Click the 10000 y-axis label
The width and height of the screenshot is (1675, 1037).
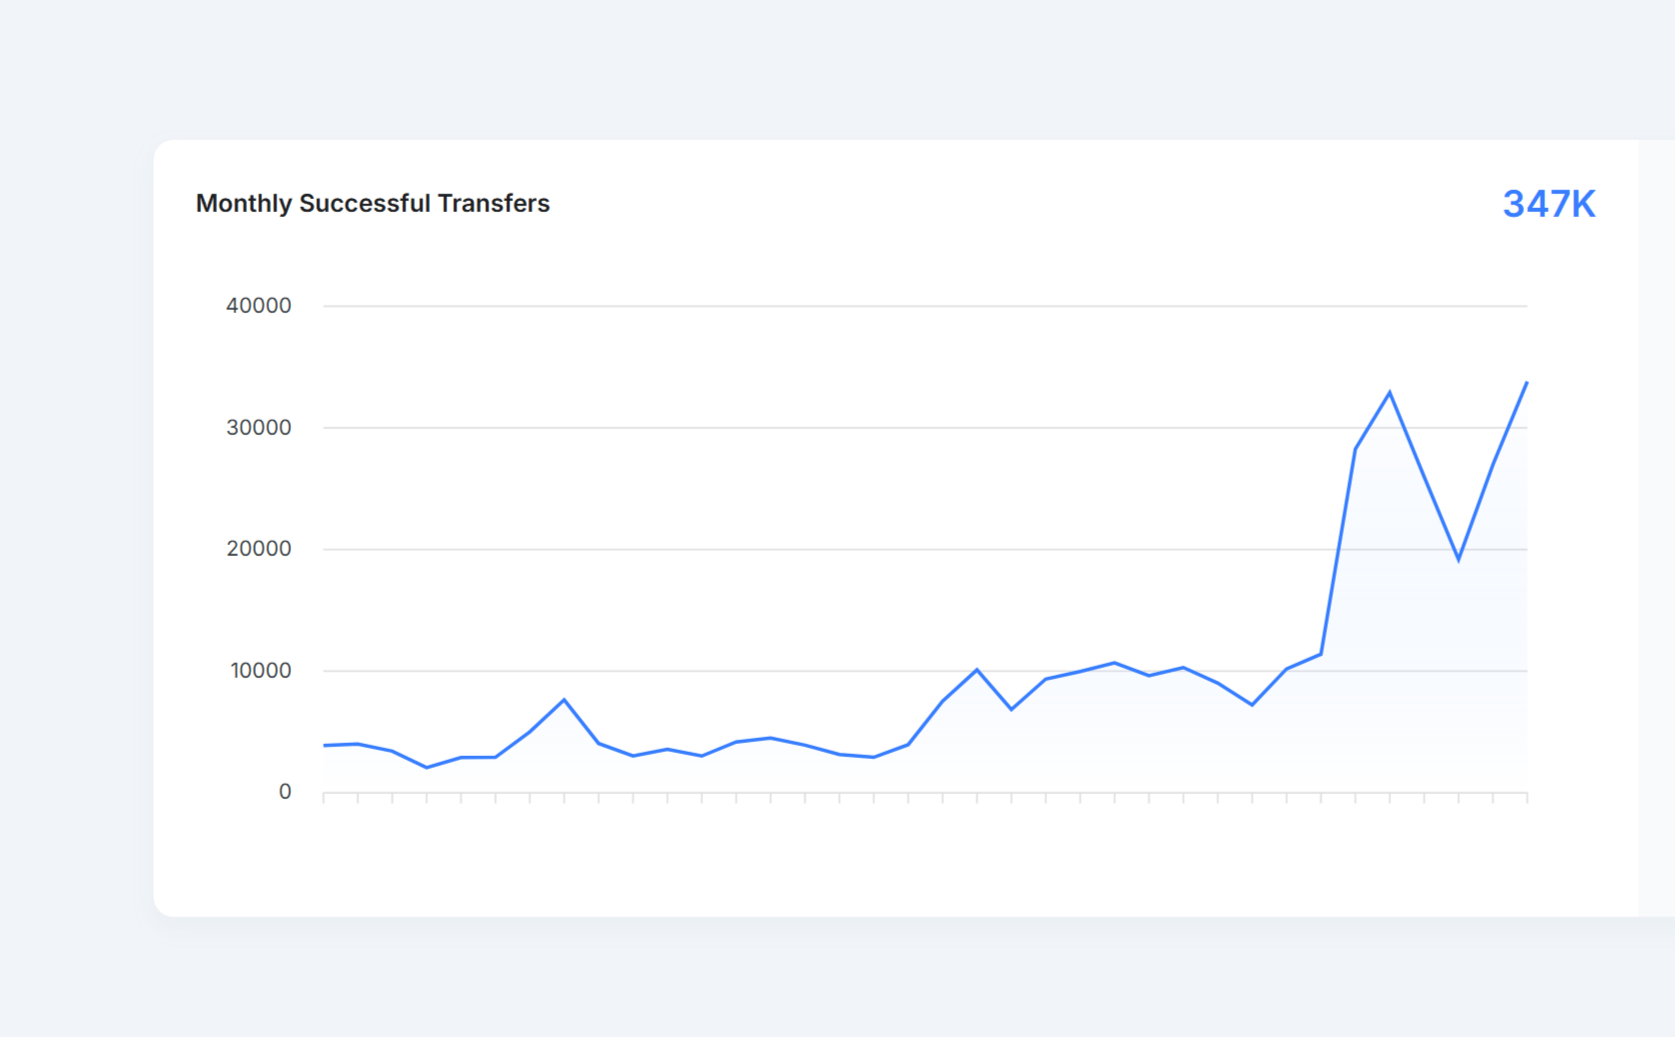click(x=260, y=671)
